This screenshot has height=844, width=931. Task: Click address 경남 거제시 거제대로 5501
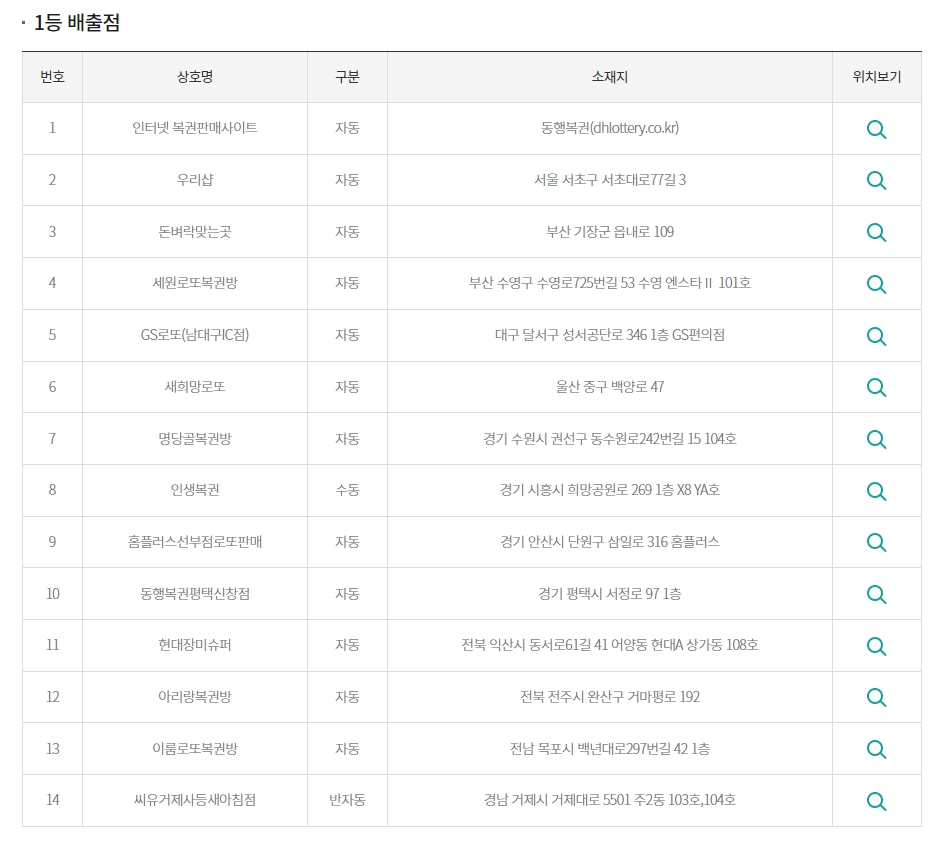click(557, 799)
